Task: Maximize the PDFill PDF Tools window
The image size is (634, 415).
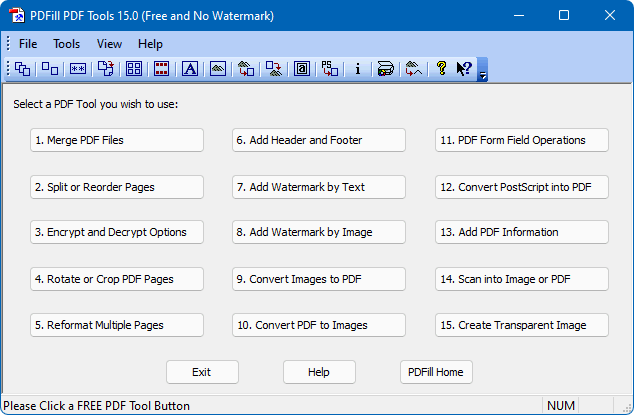Action: [x=564, y=15]
